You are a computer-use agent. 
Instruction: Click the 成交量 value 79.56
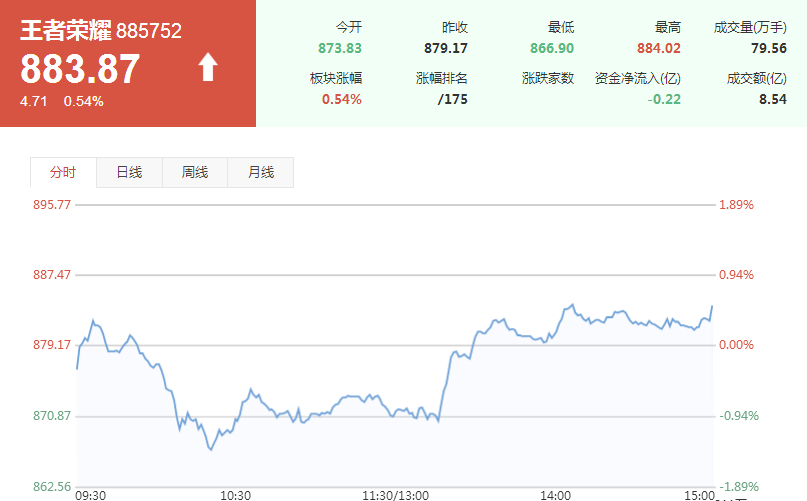tap(769, 48)
